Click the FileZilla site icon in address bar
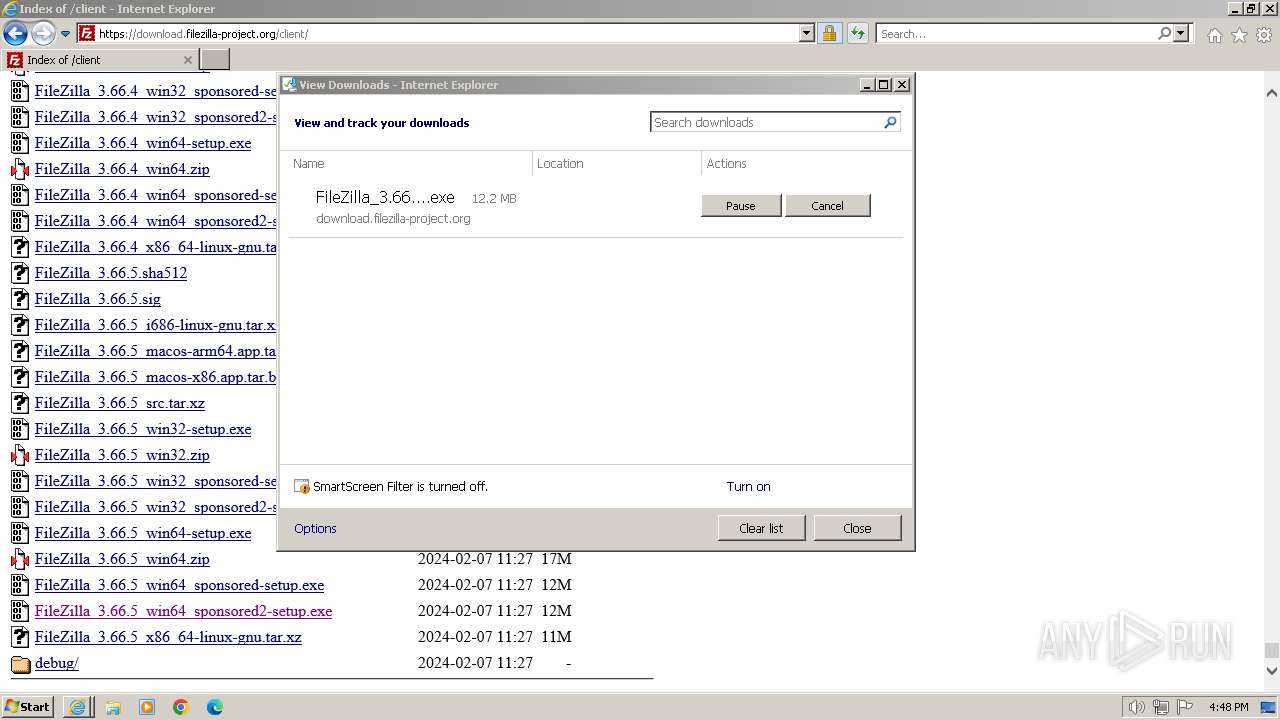1280x720 pixels. [x=87, y=33]
